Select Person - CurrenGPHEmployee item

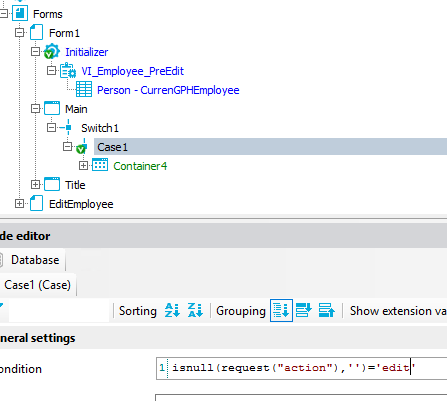(168, 90)
